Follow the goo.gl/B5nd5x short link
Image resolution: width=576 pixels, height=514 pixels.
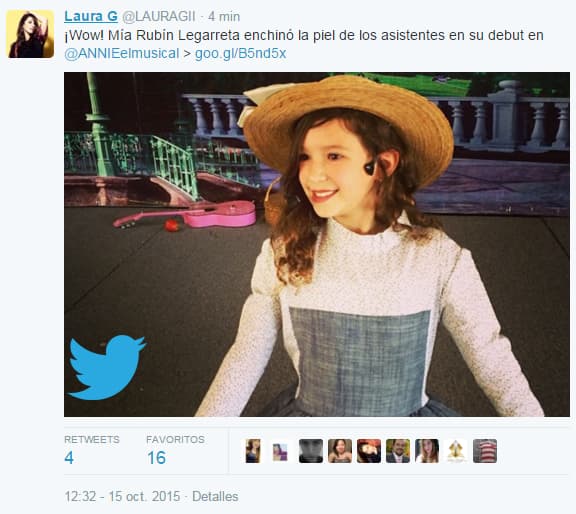(x=240, y=54)
